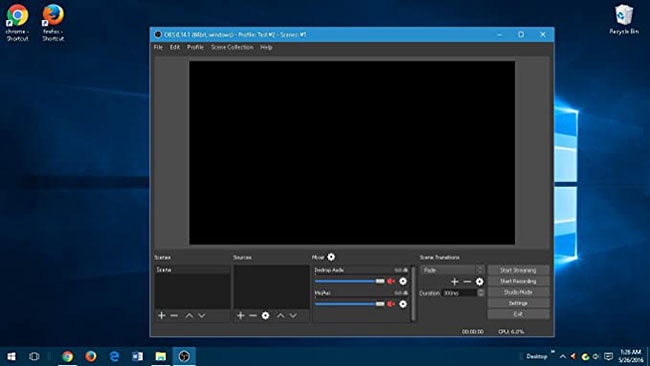Open the Edit menu
The image size is (650, 366).
(x=175, y=47)
